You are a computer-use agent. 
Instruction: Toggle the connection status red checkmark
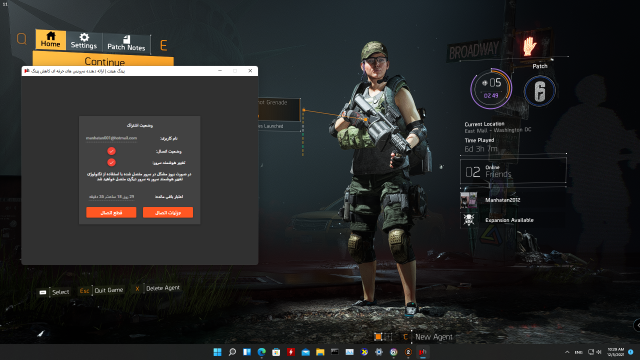(111, 151)
